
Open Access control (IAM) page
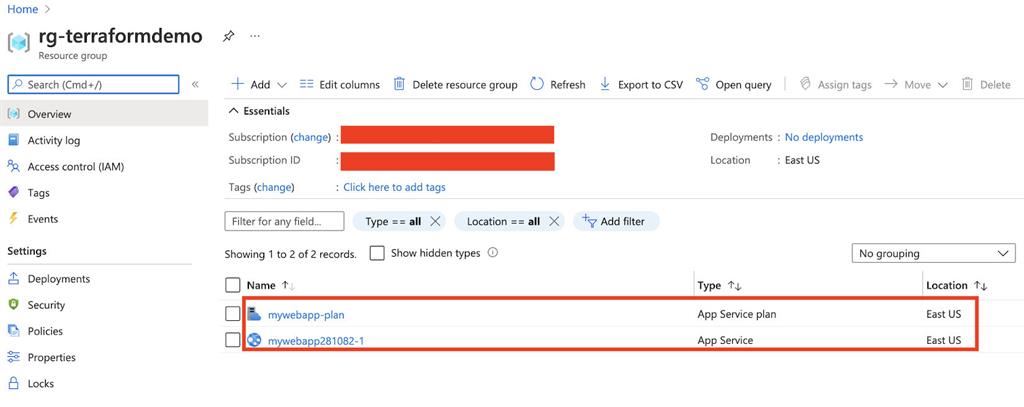(x=76, y=166)
